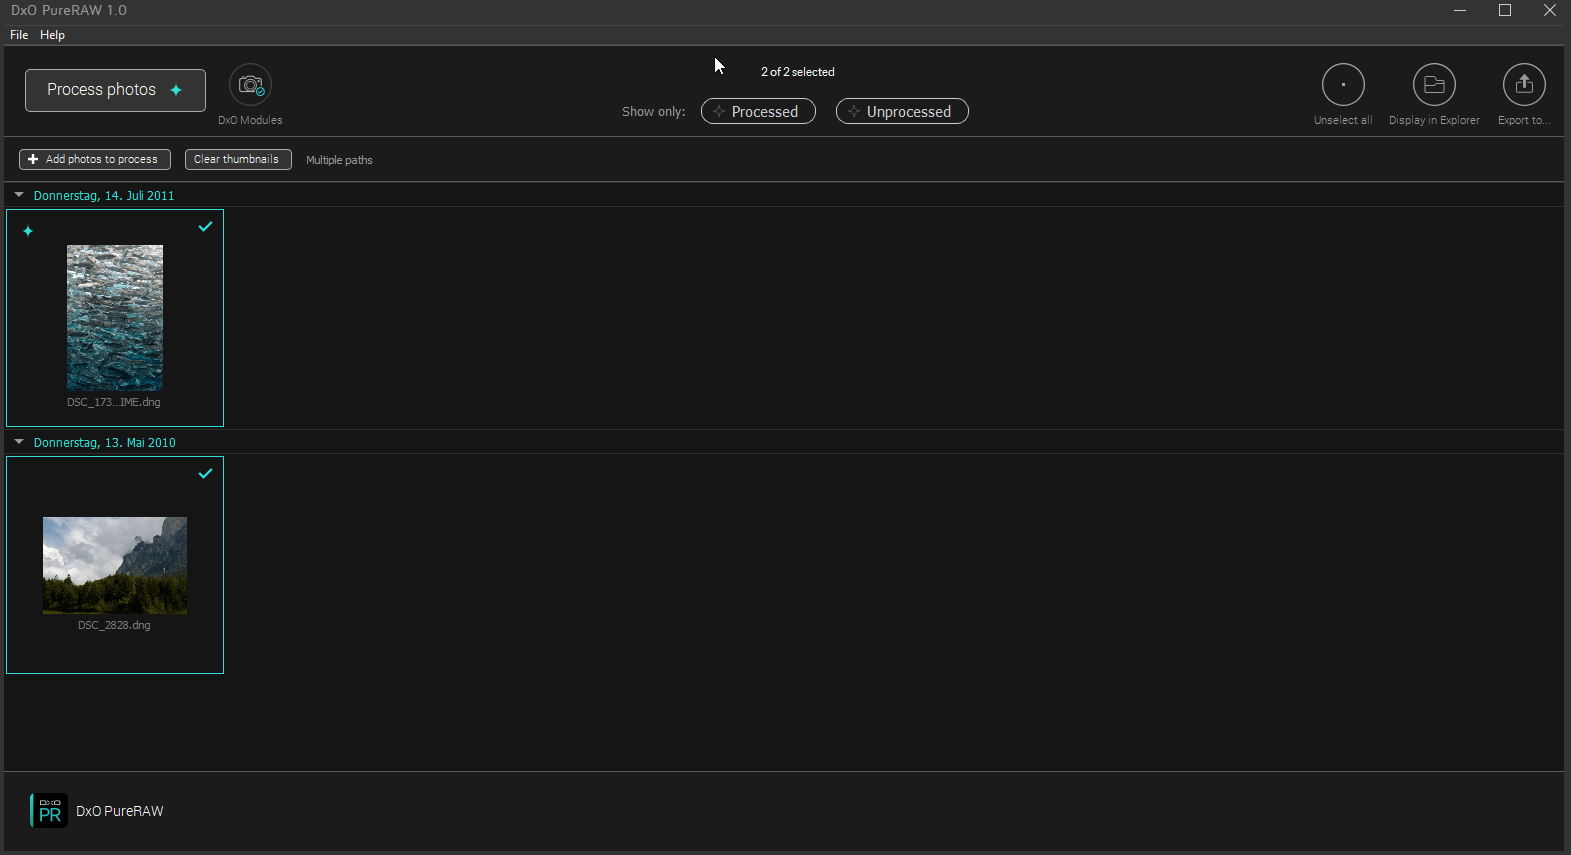This screenshot has height=855, width=1571.
Task: Click the Display in Explorer folder icon
Action: [x=1433, y=86]
